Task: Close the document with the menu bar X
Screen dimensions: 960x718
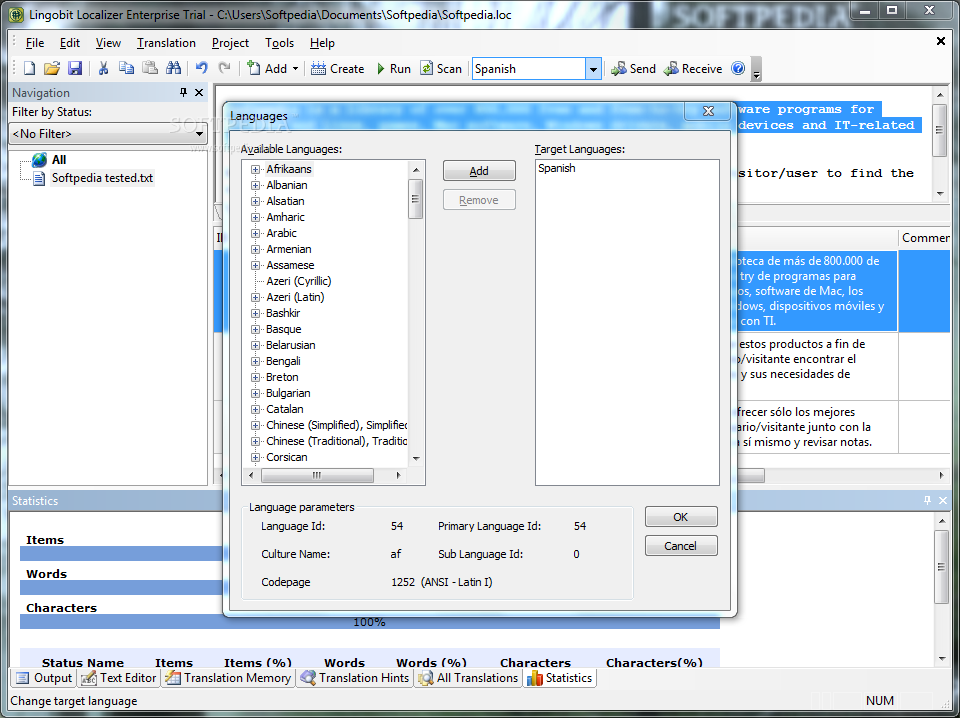Action: [941, 42]
